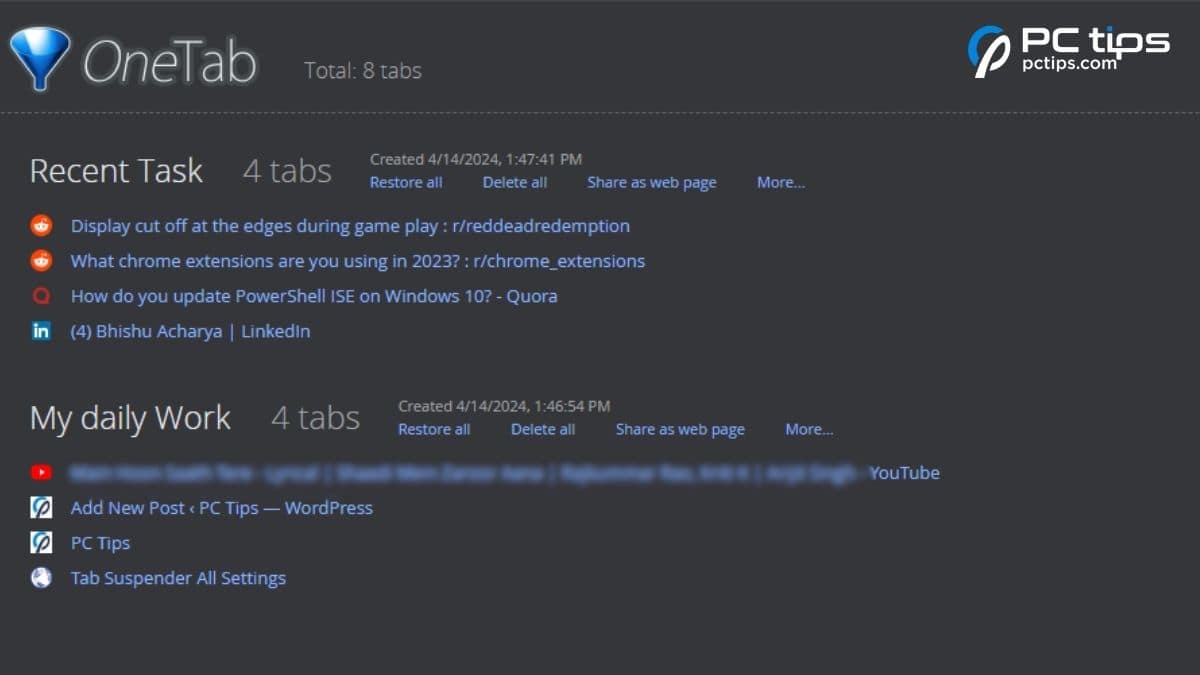Click the globe icon next to Tab Suspender Settings

[41, 577]
